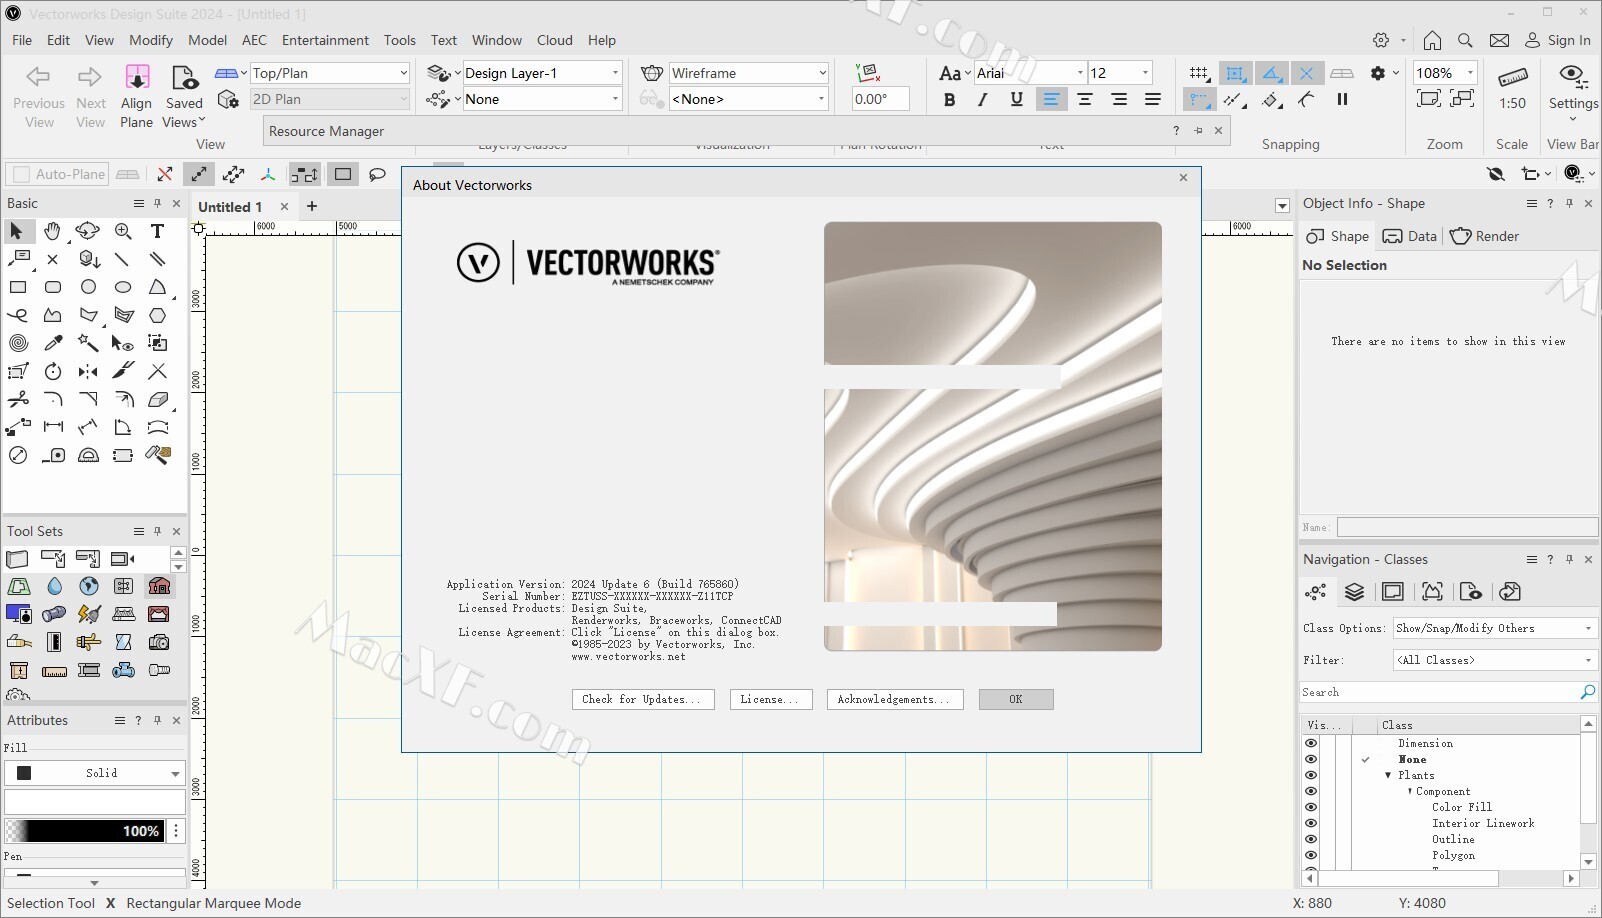Image resolution: width=1602 pixels, height=918 pixels.
Task: Select the Zoom magnifier tool
Action: [x=123, y=231]
